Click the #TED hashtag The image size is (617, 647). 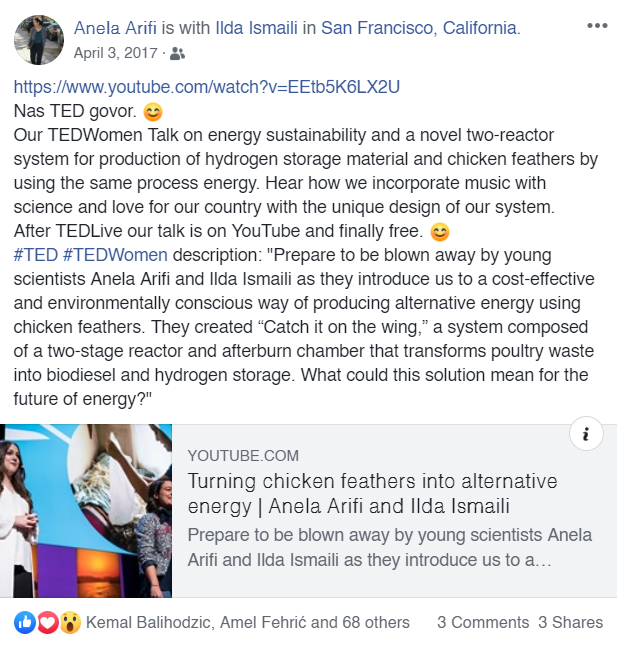click(35, 255)
